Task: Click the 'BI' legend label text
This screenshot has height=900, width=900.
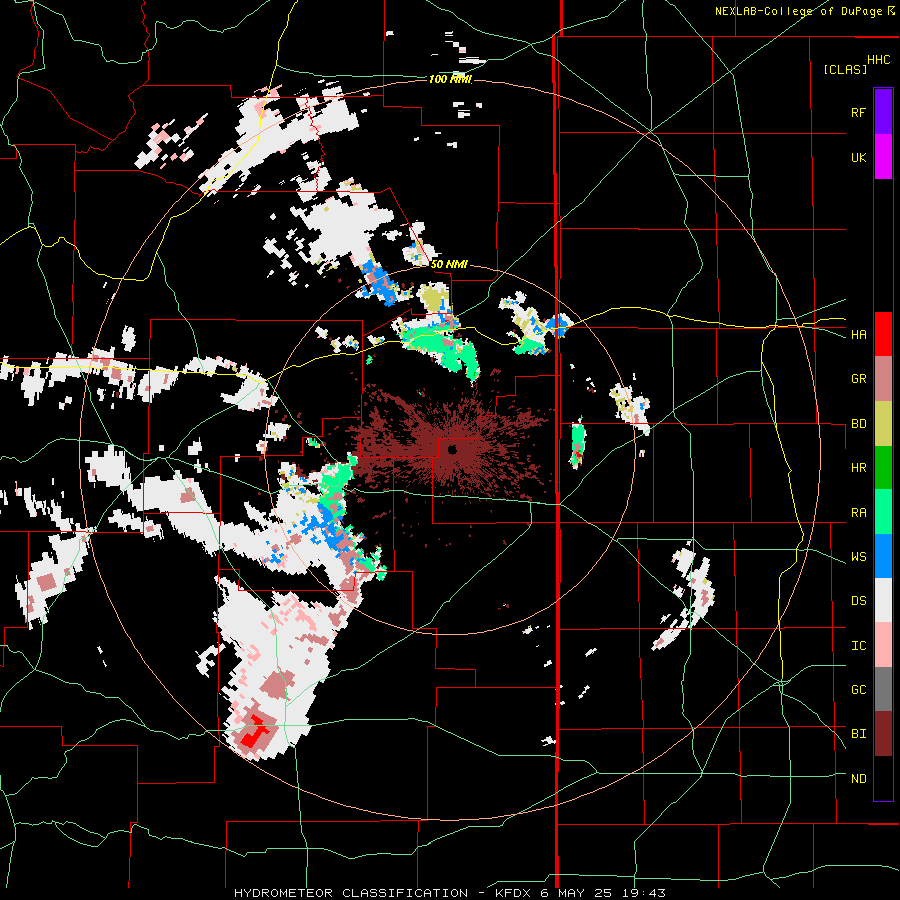Action: pos(858,734)
